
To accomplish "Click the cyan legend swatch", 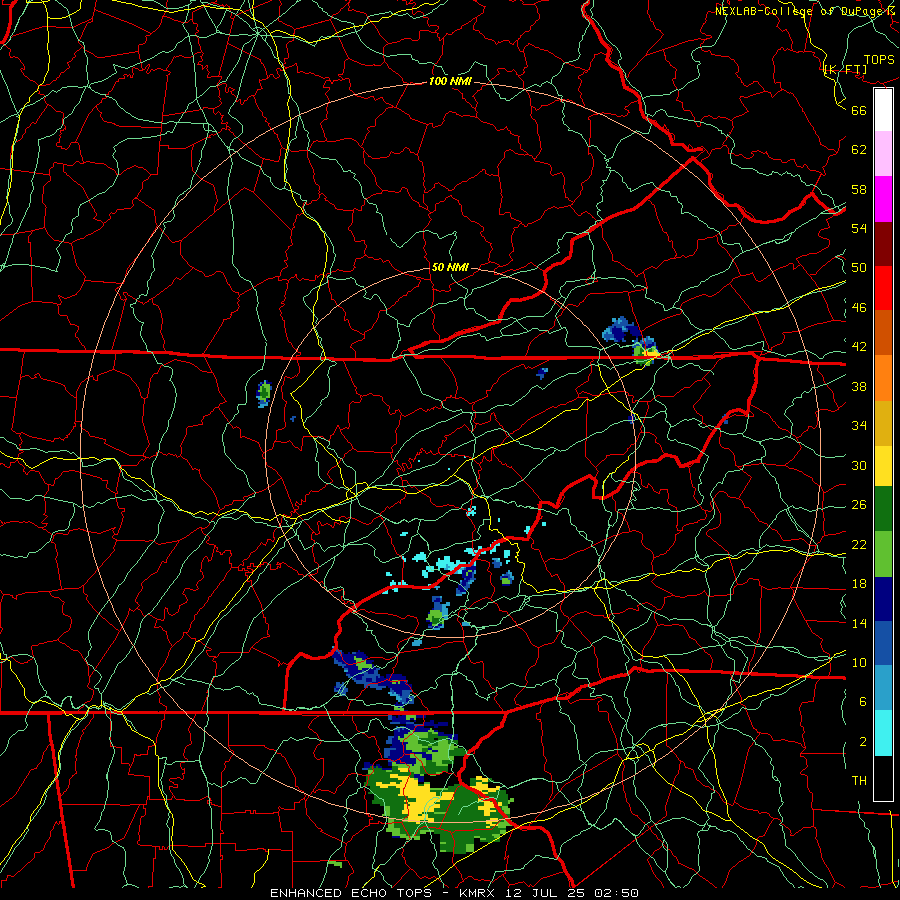I will click(x=883, y=733).
